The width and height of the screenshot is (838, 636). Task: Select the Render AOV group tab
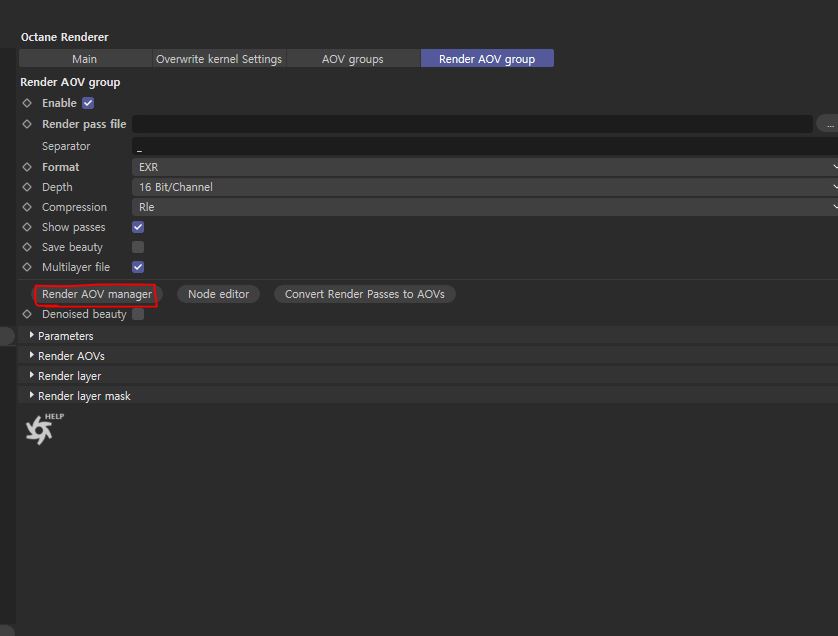click(x=487, y=59)
